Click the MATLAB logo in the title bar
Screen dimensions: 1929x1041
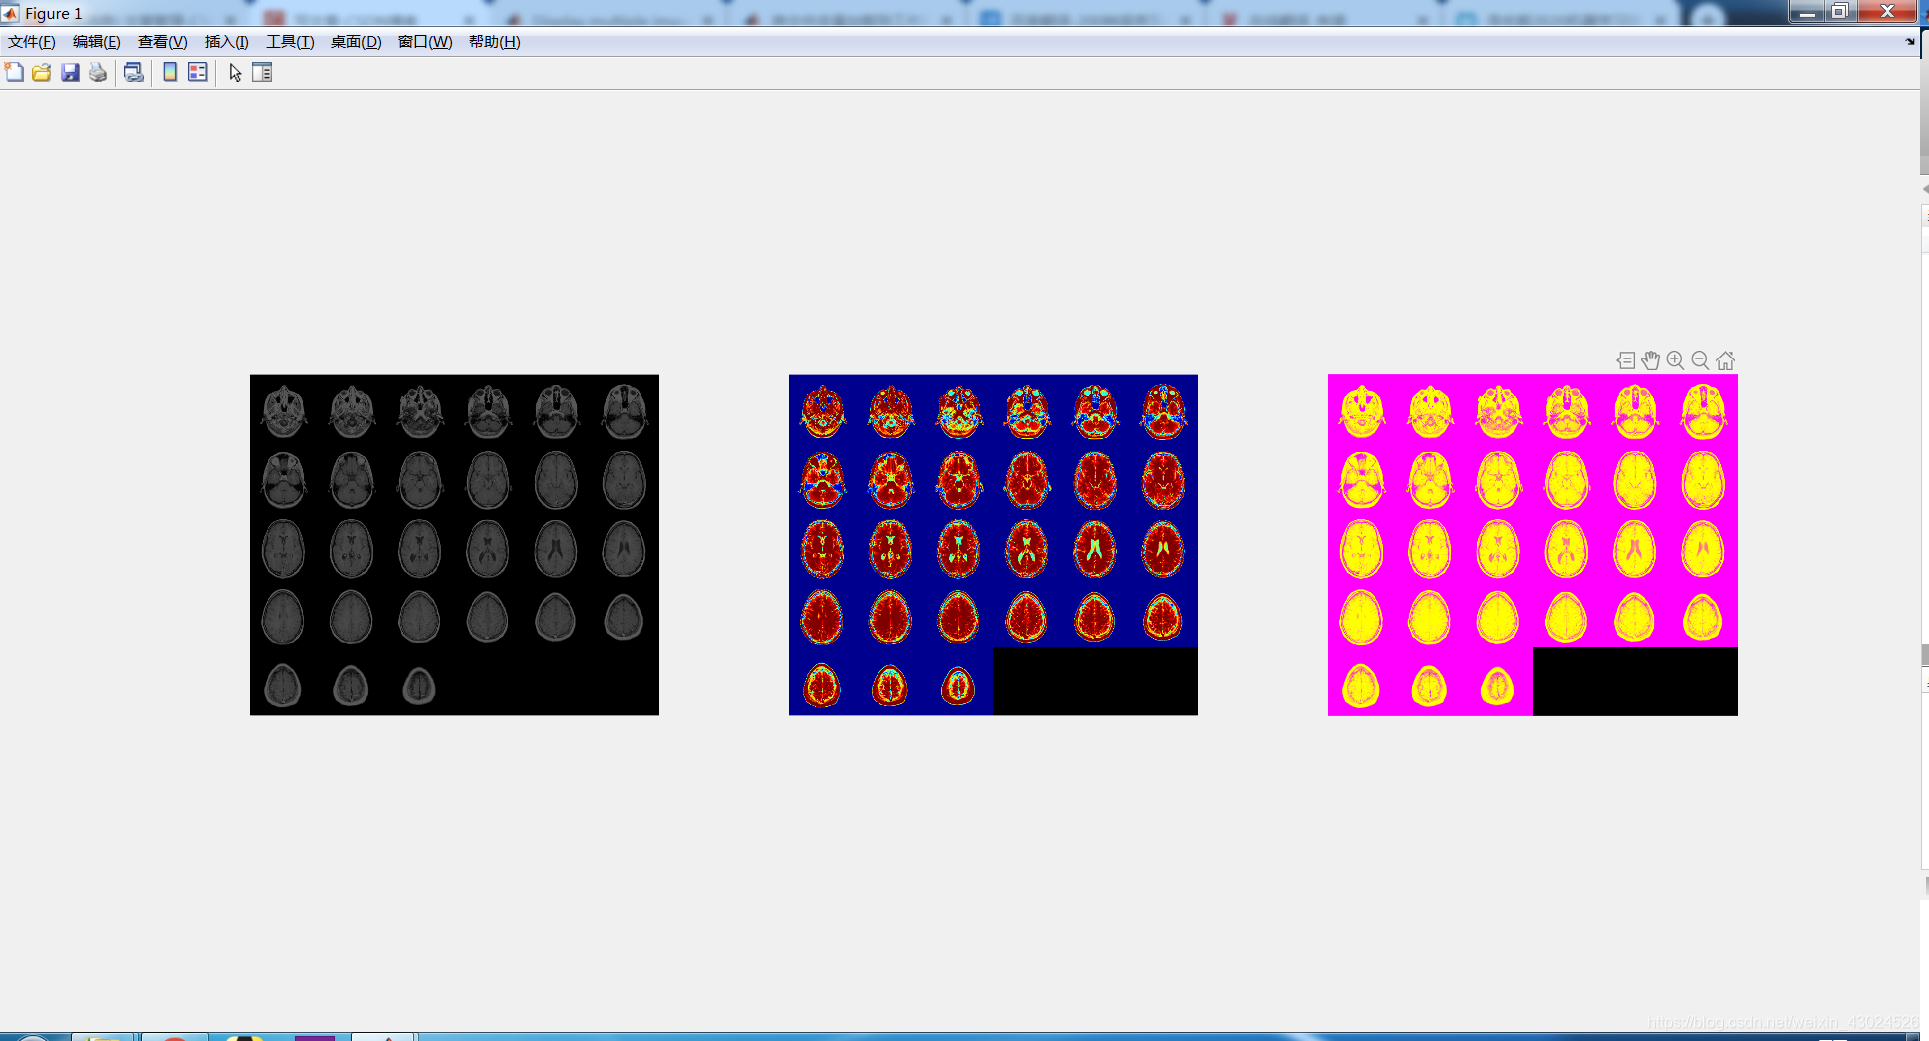(10, 13)
